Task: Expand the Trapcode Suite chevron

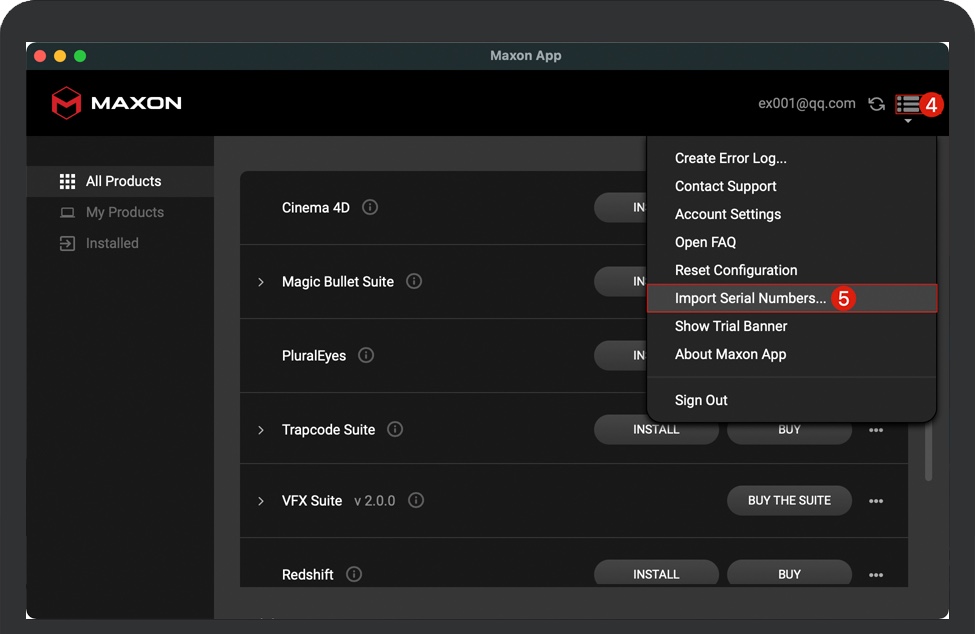Action: [261, 430]
